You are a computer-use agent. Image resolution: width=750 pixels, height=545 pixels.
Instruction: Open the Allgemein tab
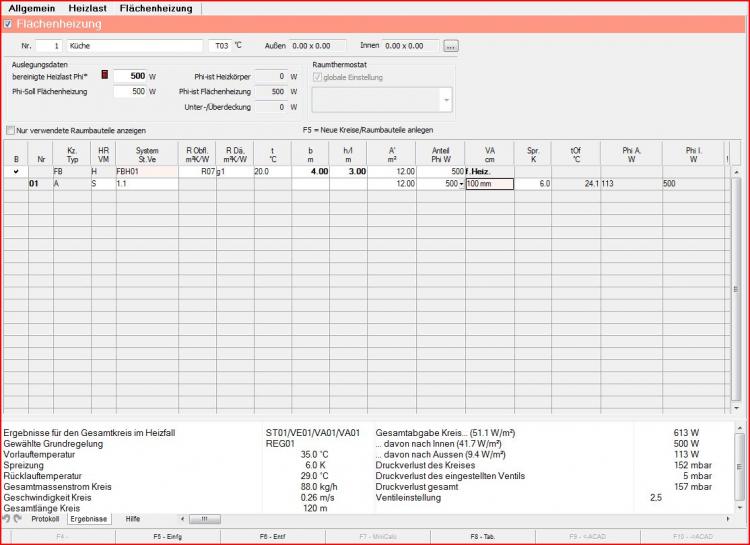pyautogui.click(x=32, y=8)
